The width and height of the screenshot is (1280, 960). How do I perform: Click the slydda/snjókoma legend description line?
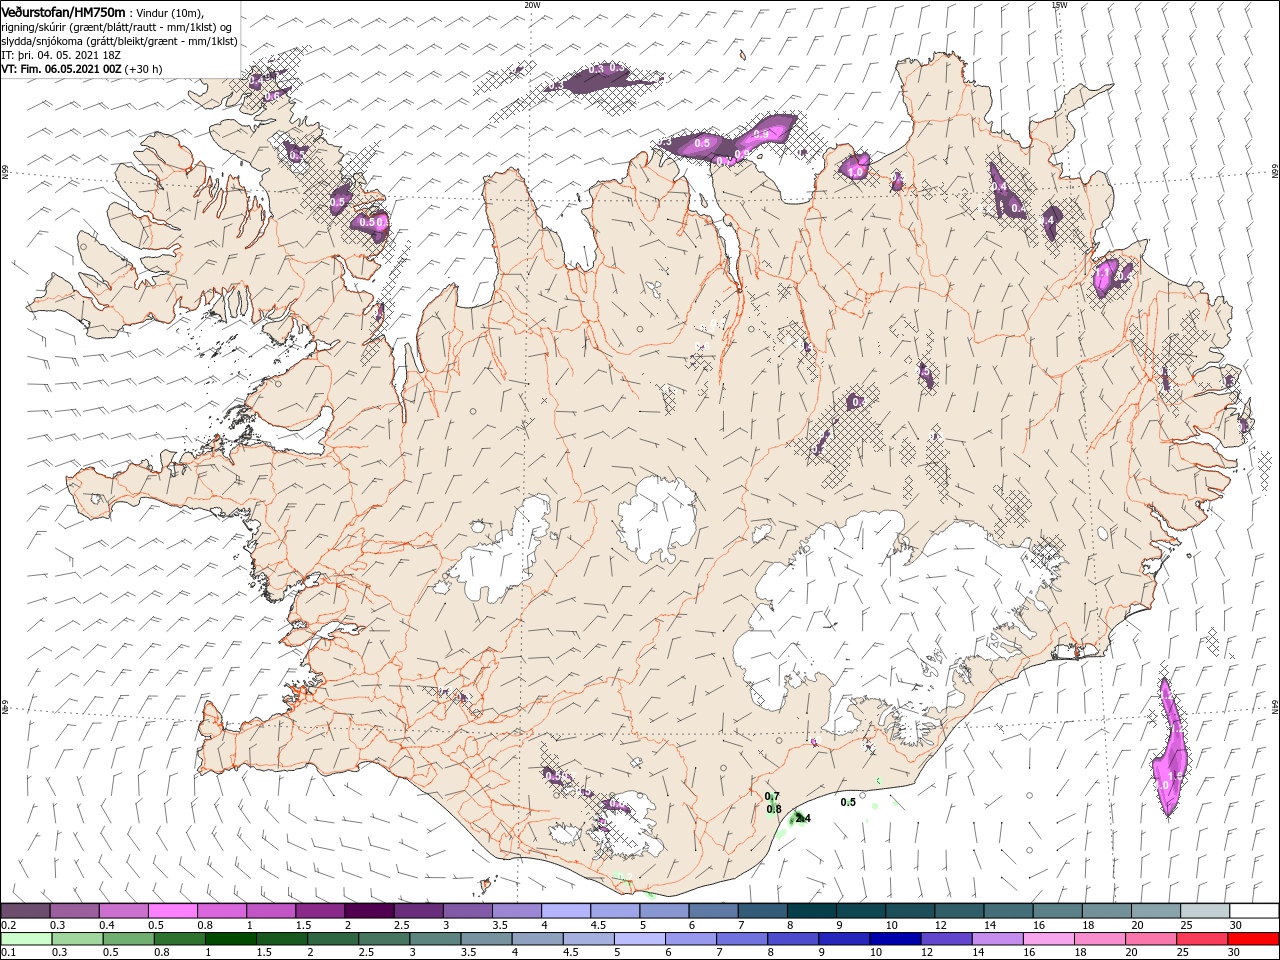tap(120, 41)
